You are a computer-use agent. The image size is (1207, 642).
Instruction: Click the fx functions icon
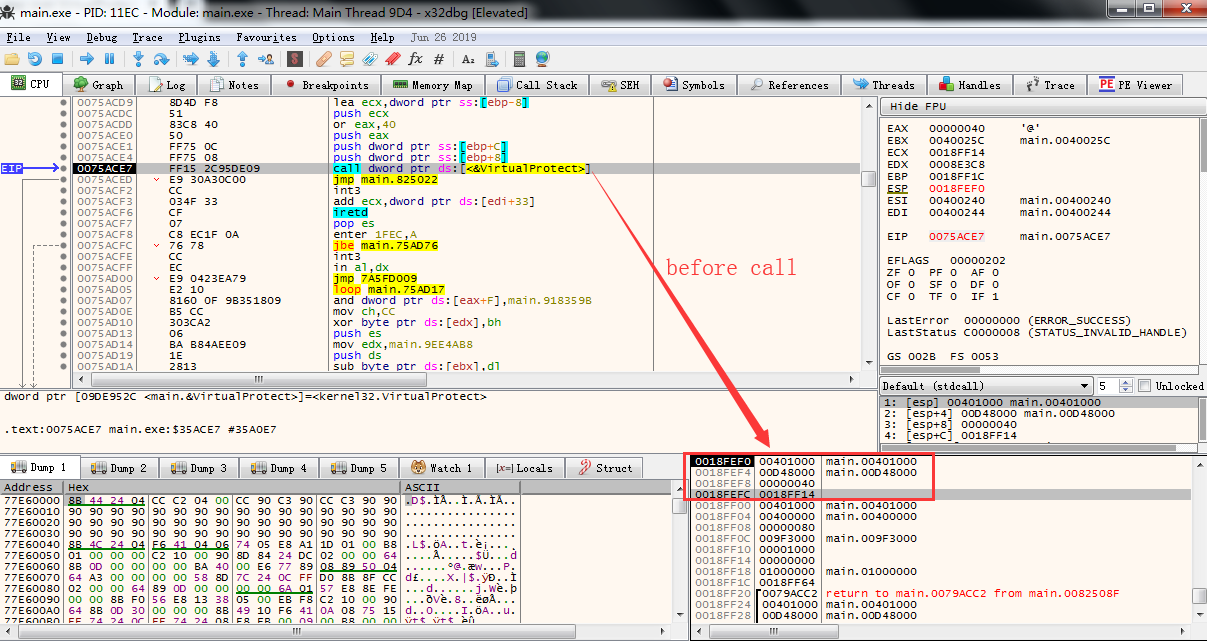click(416, 59)
